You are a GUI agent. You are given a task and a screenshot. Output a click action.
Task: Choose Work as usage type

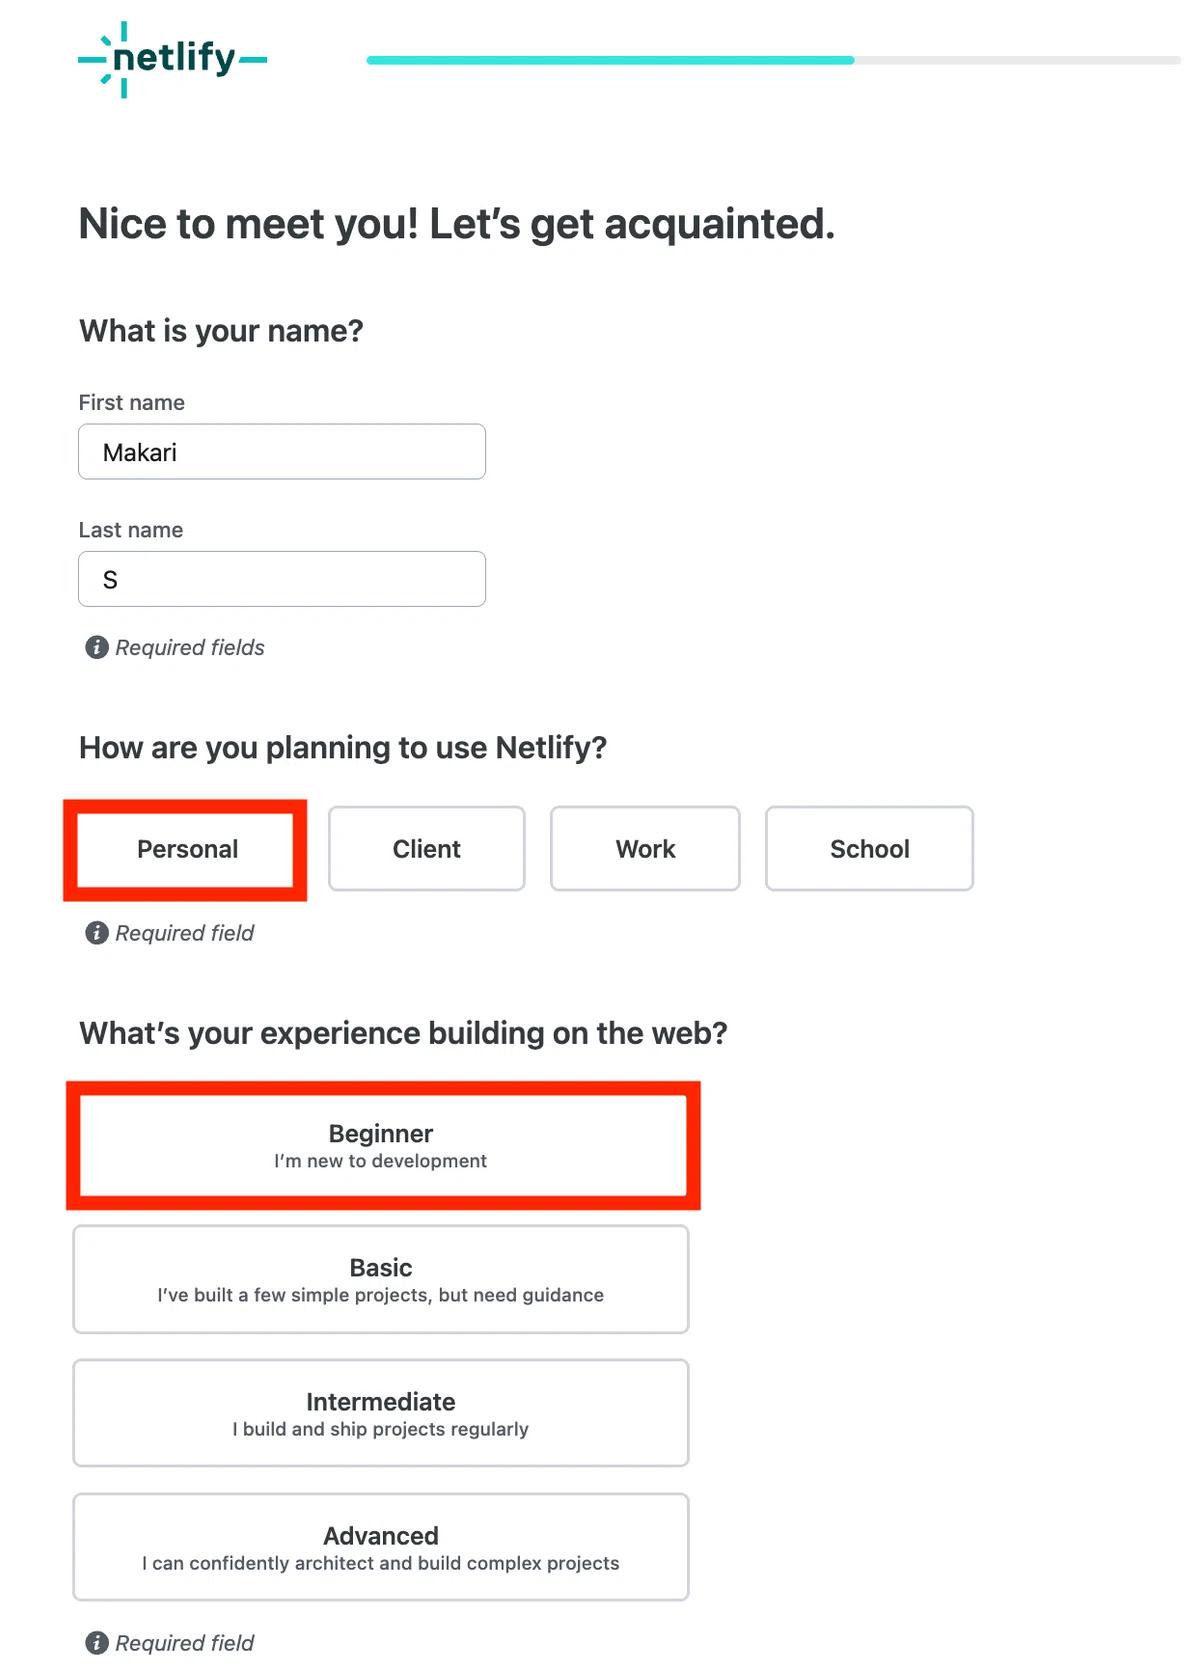pos(645,849)
